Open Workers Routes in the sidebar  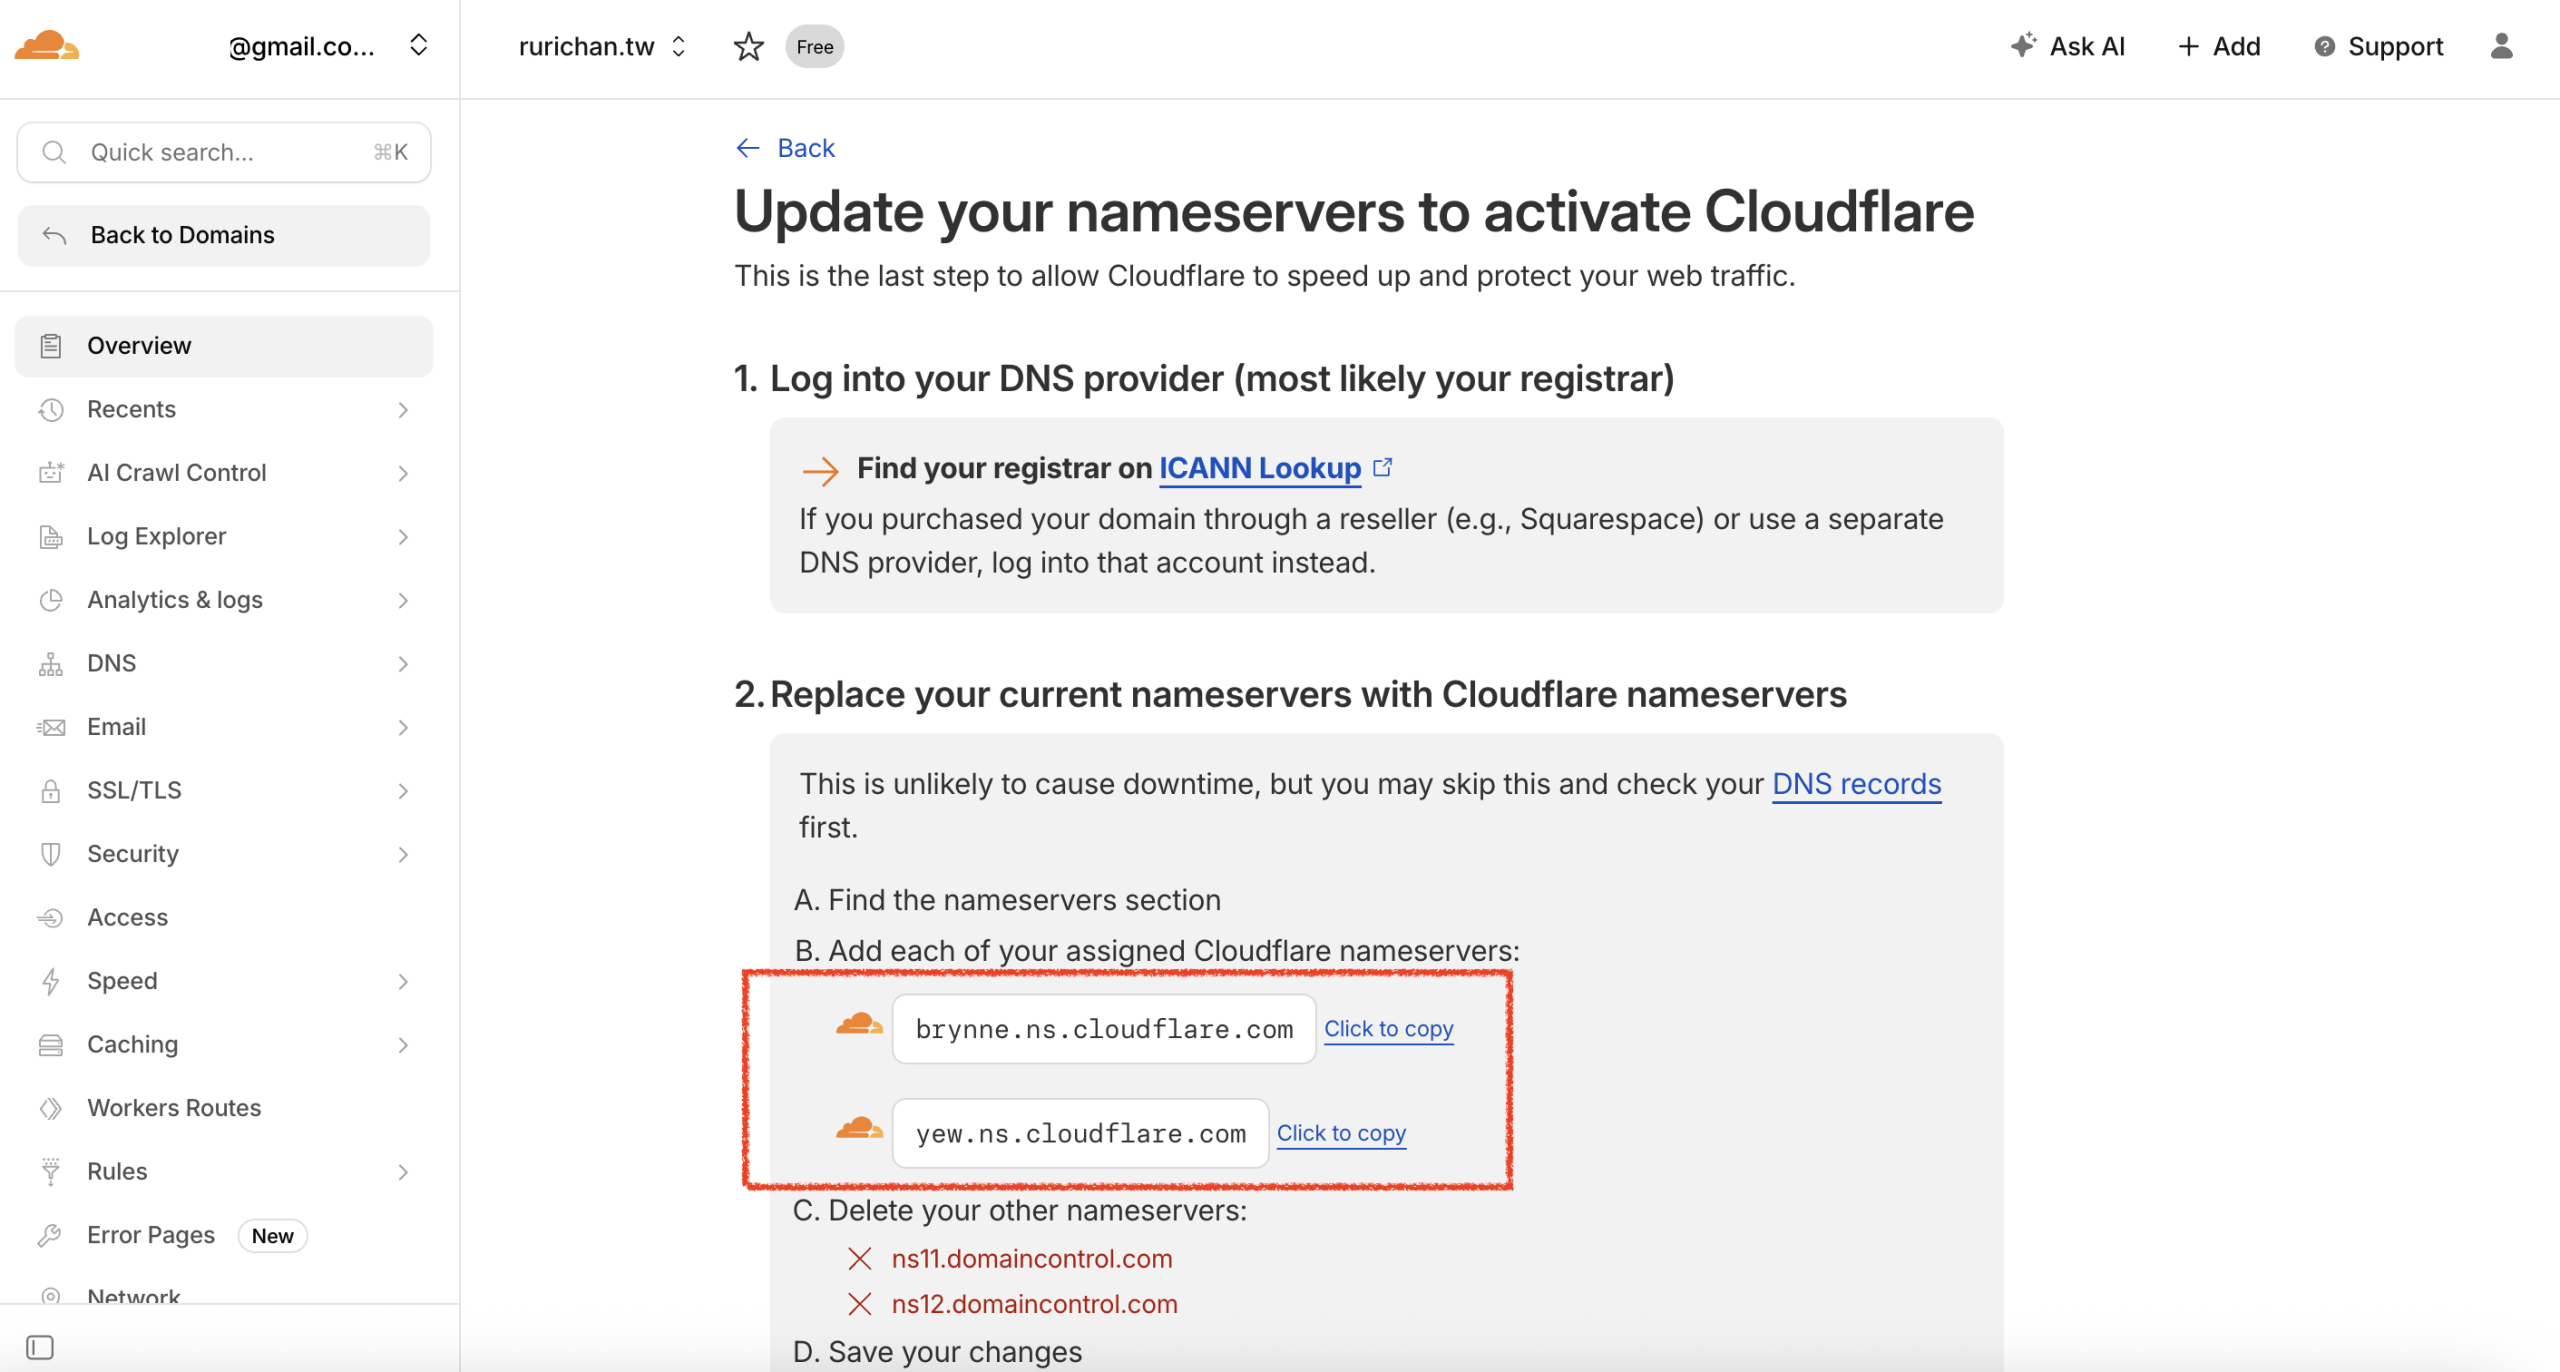point(173,1107)
